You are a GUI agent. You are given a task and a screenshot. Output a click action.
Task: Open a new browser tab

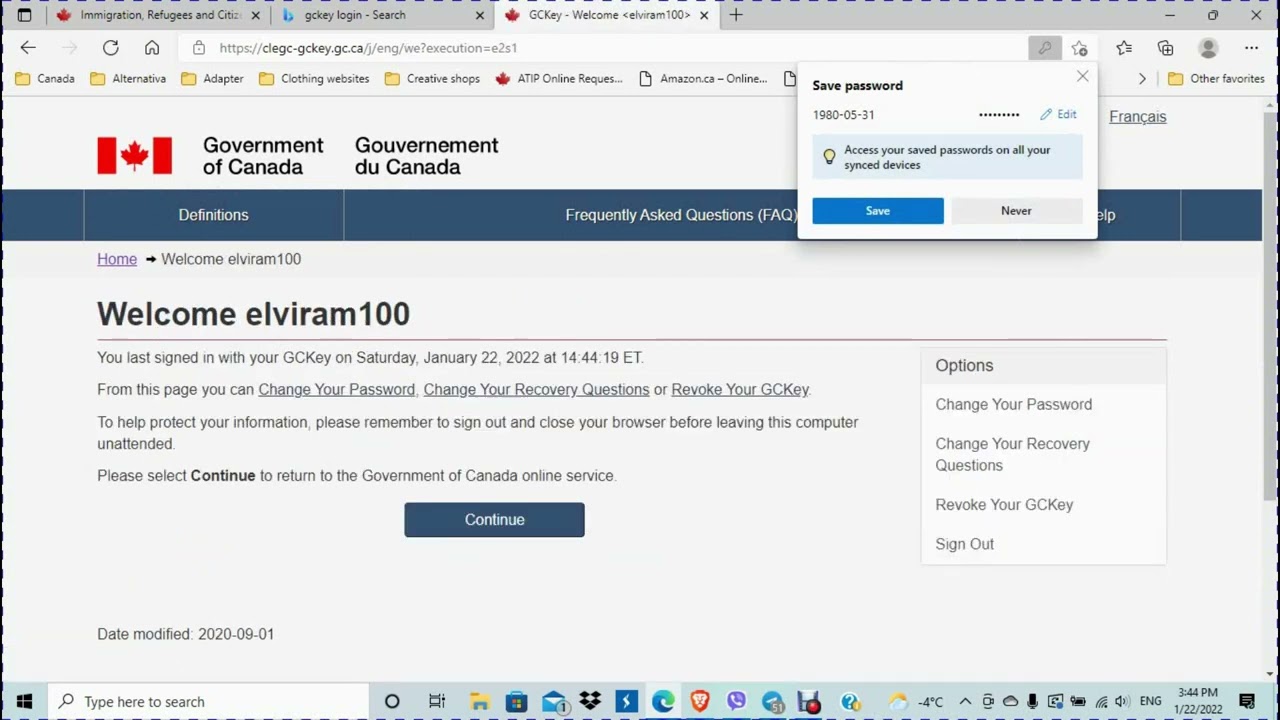click(736, 15)
